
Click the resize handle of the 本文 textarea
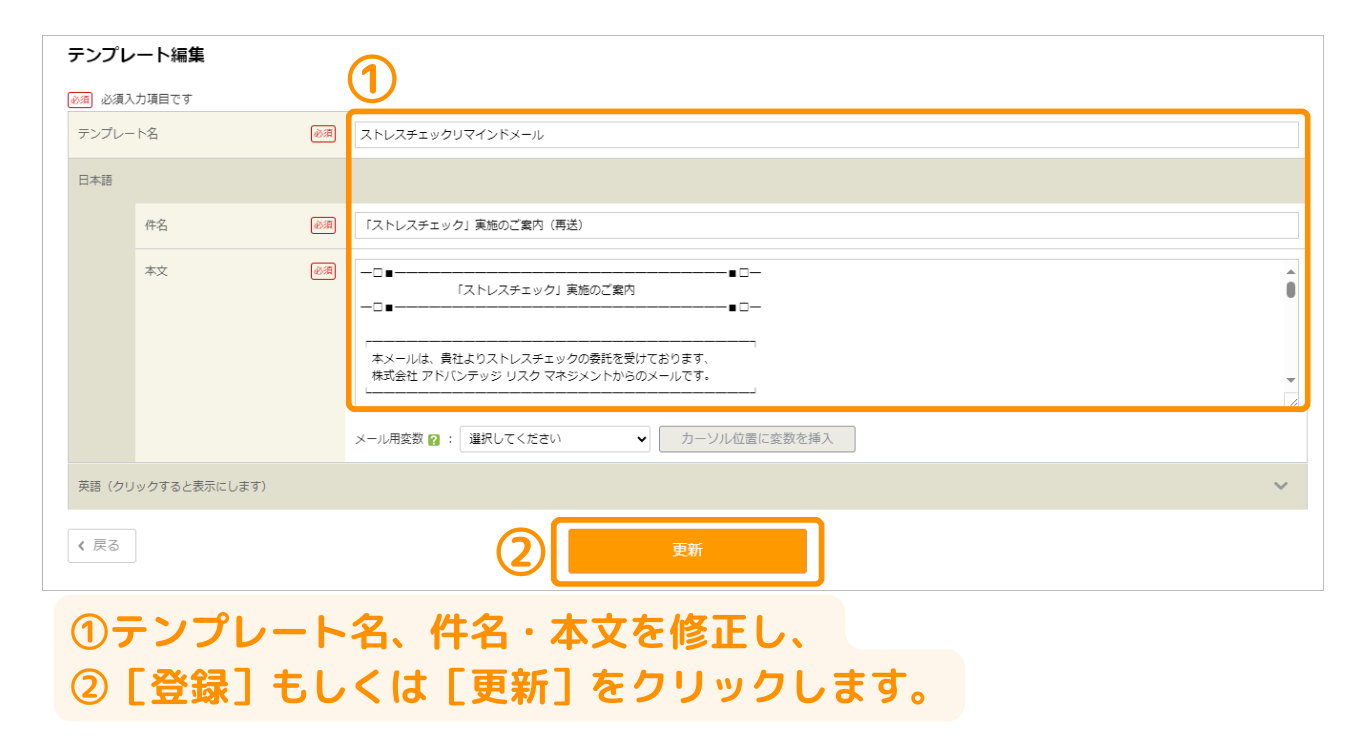tap(1292, 400)
